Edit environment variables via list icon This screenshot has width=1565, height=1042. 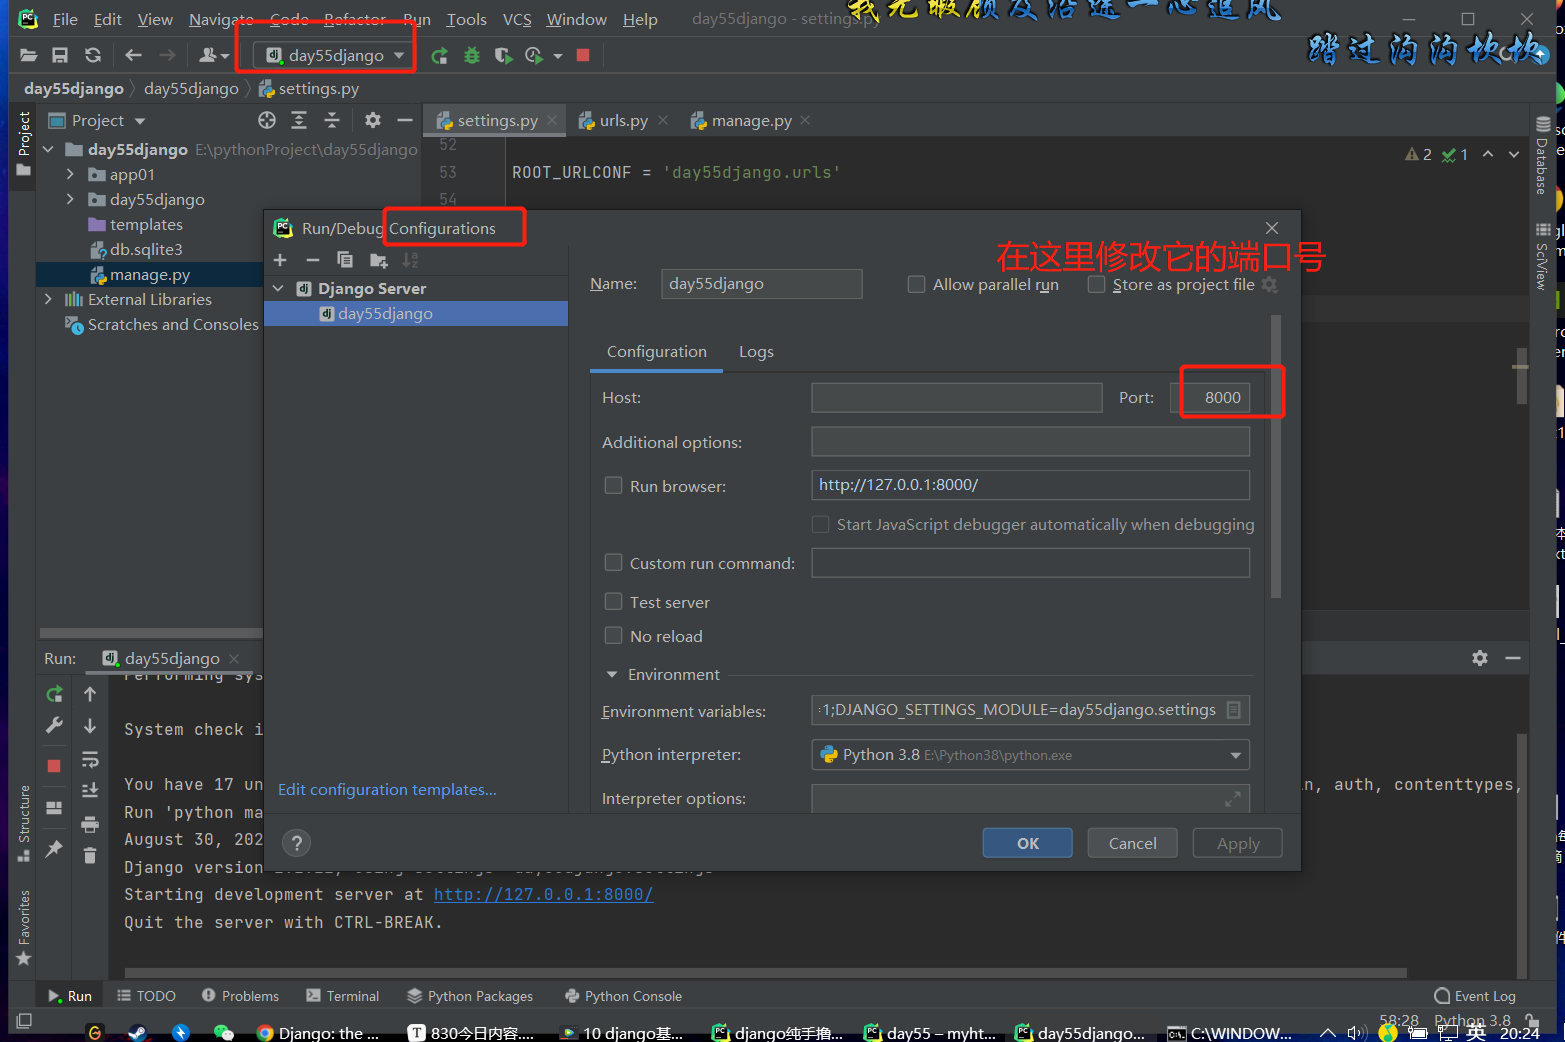pos(1234,710)
